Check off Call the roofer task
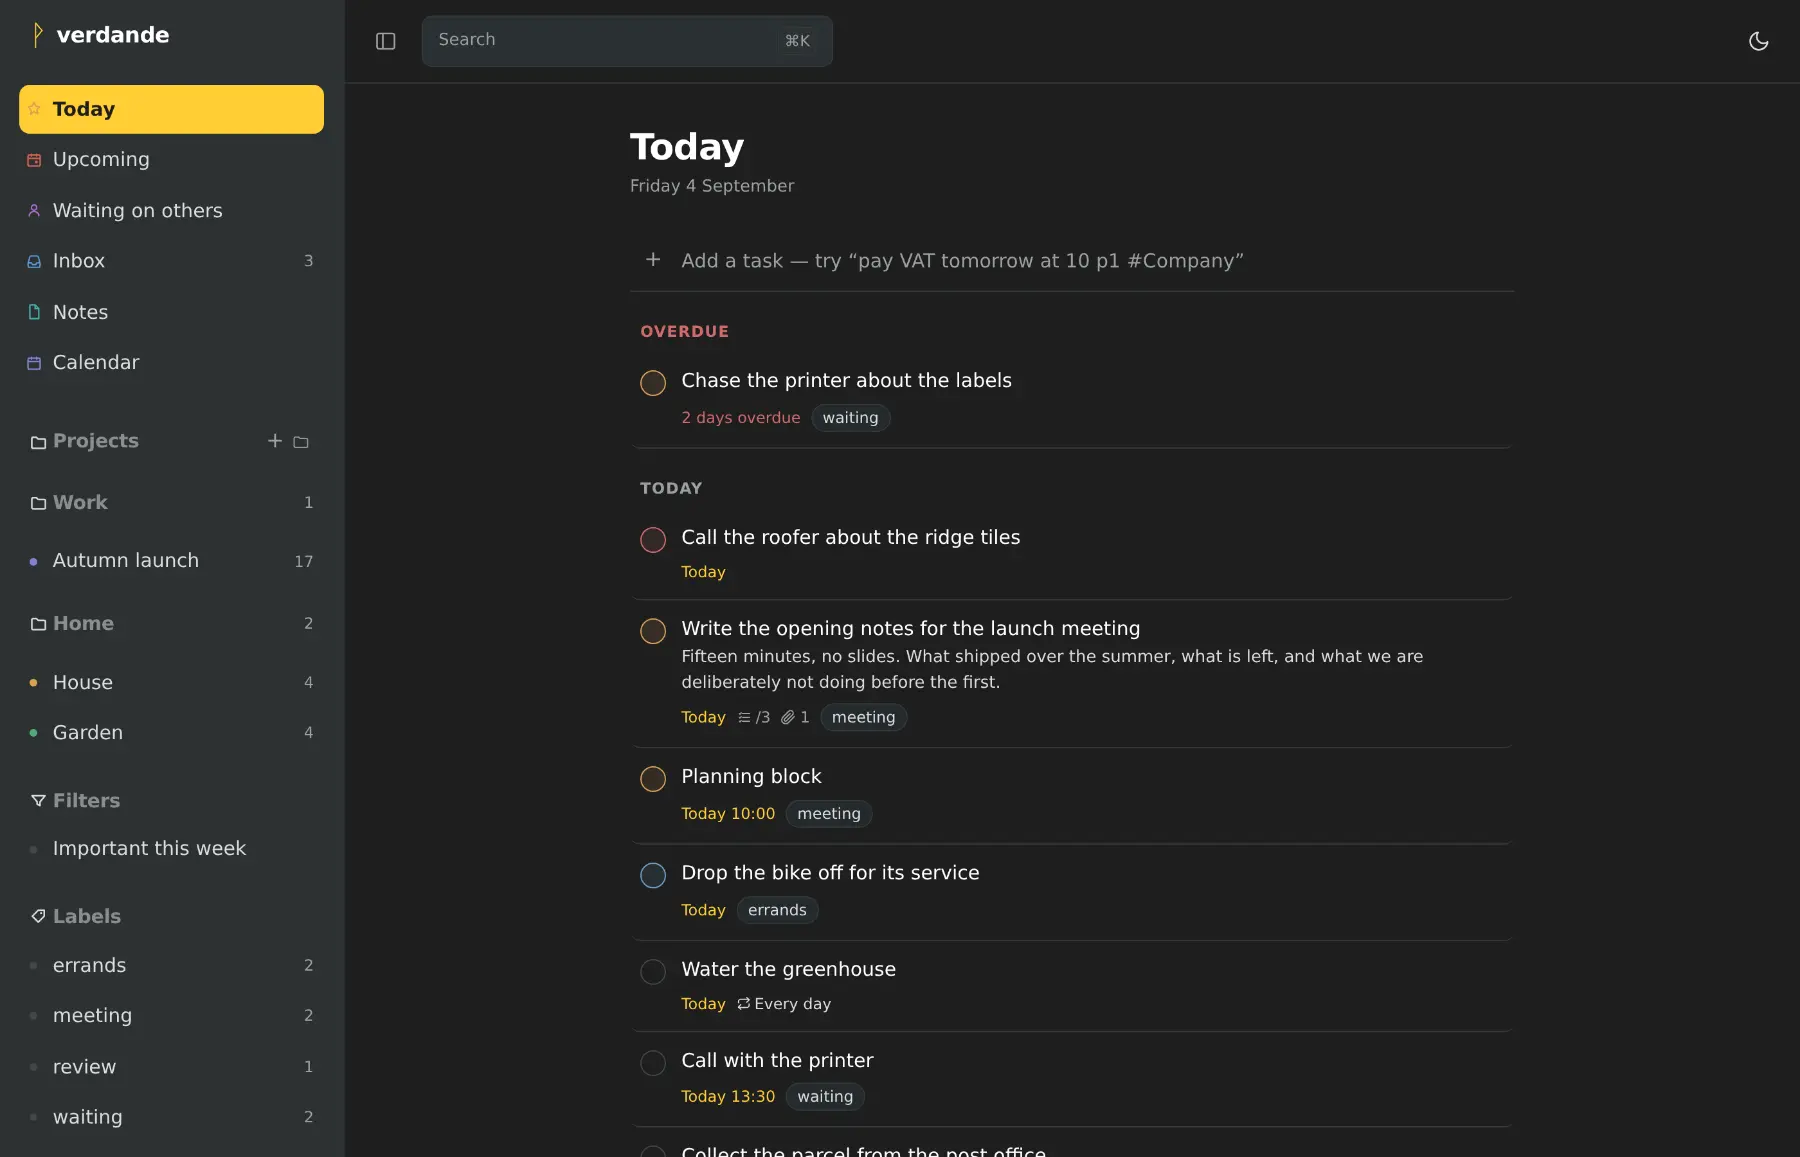1800x1157 pixels. pos(653,540)
